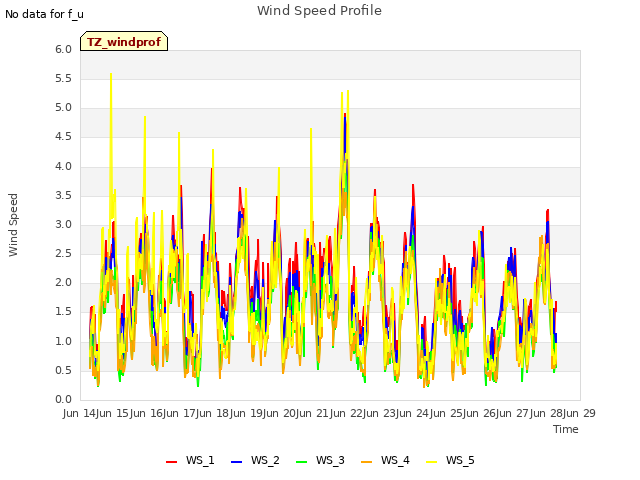Click the Time x-axis label
The height and width of the screenshot is (480, 640).
566,429
